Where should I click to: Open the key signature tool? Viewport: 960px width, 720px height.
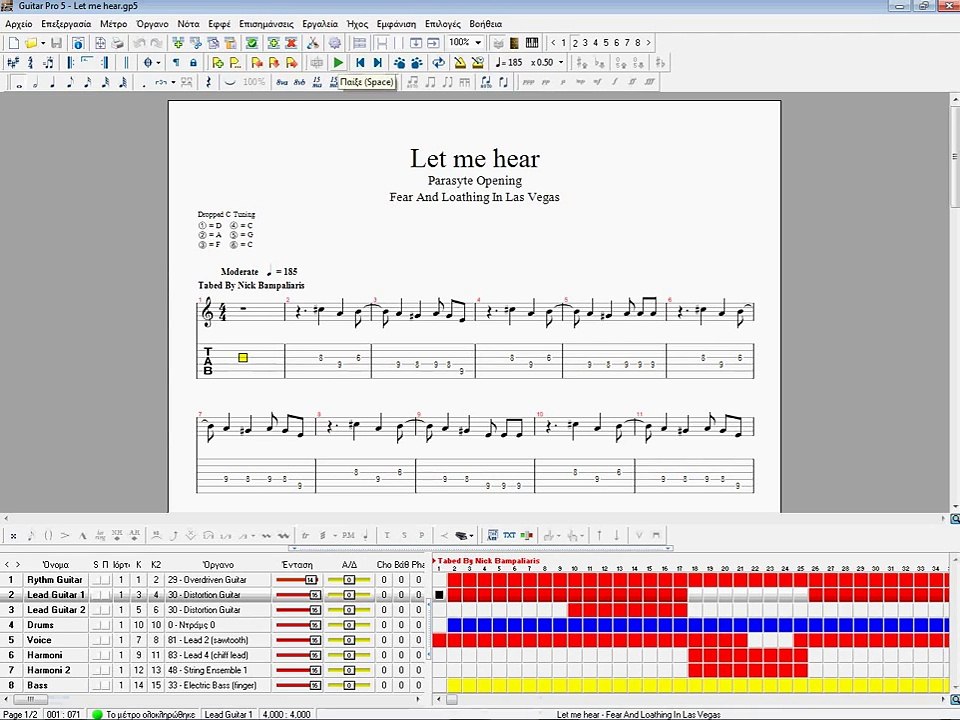(13, 62)
